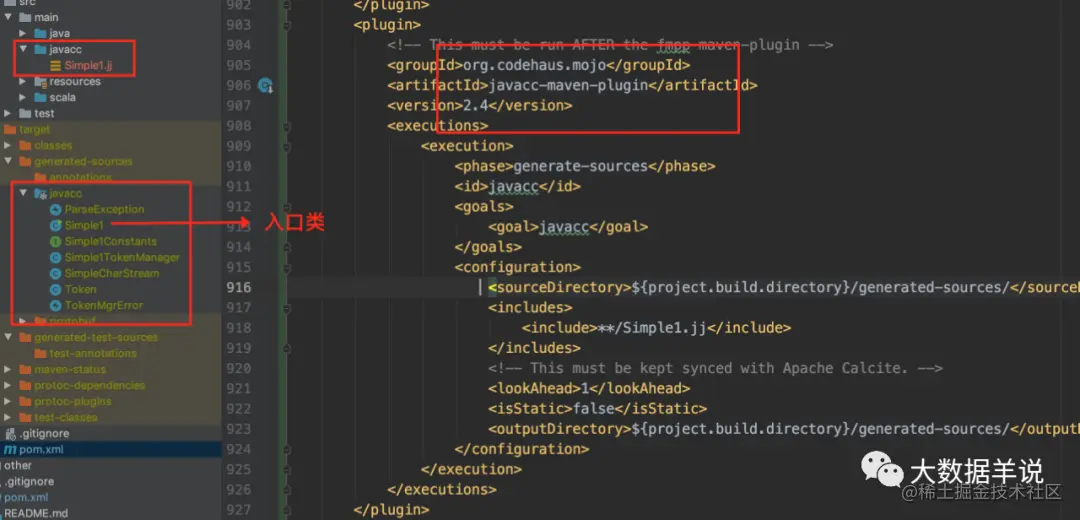
Task: Click the orange target folder icon
Action: [10, 129]
